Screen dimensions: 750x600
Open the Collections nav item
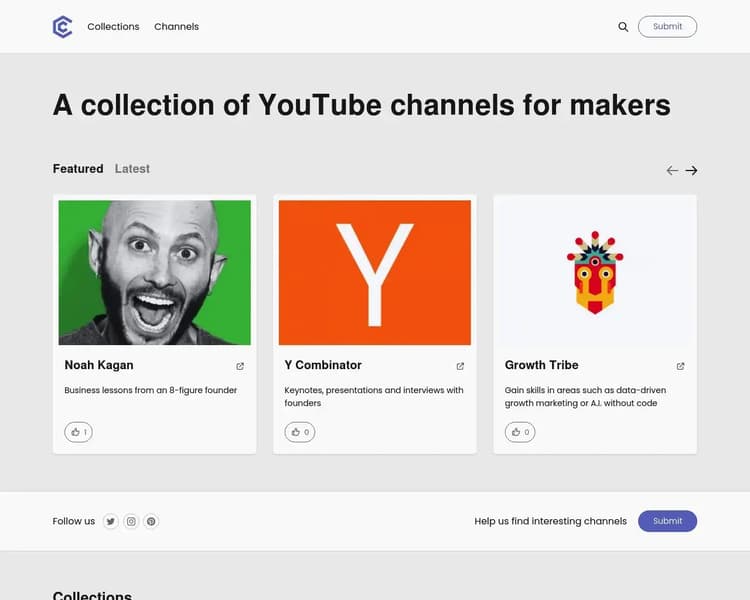pyautogui.click(x=113, y=27)
